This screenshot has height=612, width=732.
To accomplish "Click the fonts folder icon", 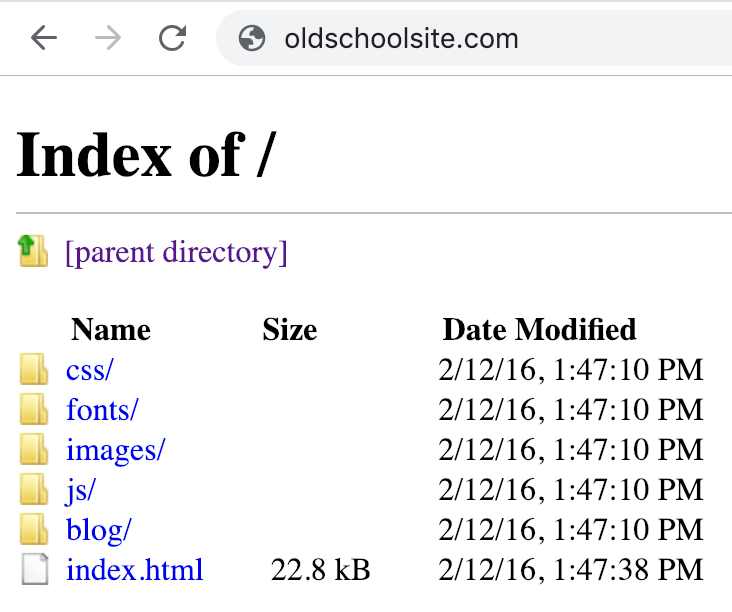I will pos(34,410).
